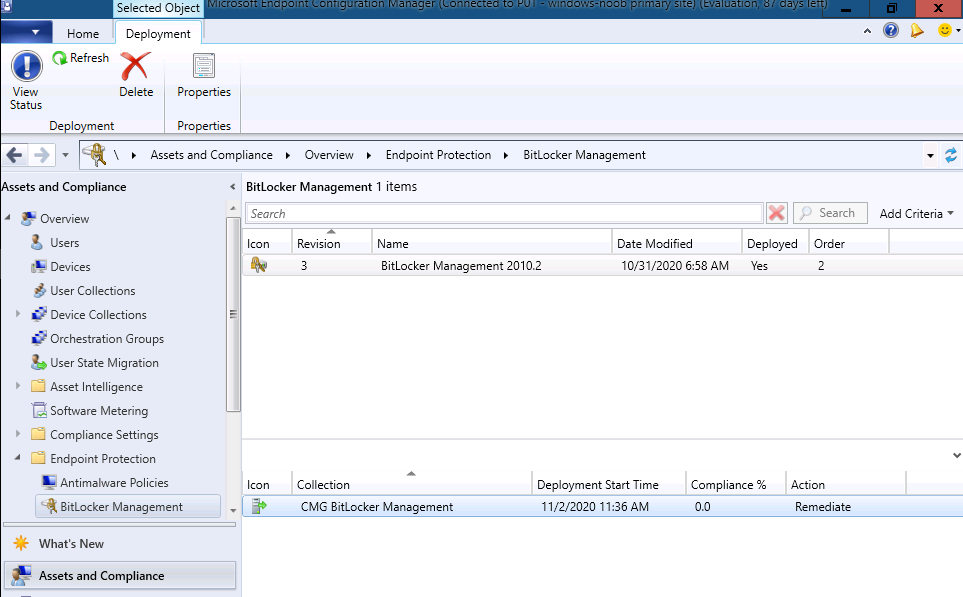The image size is (963, 597).
Task: Sort deployments by the Action column
Action: (x=846, y=485)
